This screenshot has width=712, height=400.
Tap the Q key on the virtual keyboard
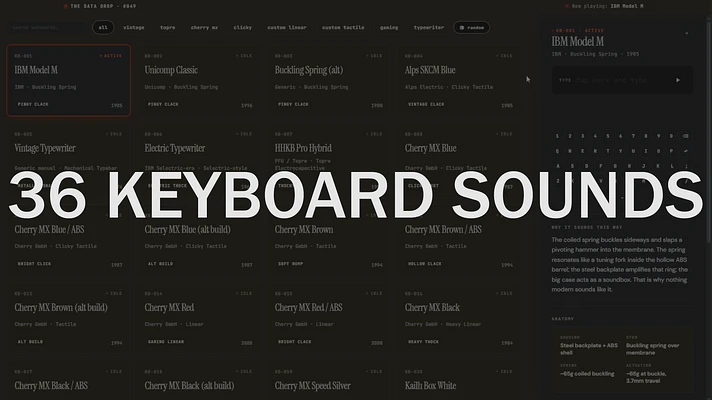coord(557,151)
